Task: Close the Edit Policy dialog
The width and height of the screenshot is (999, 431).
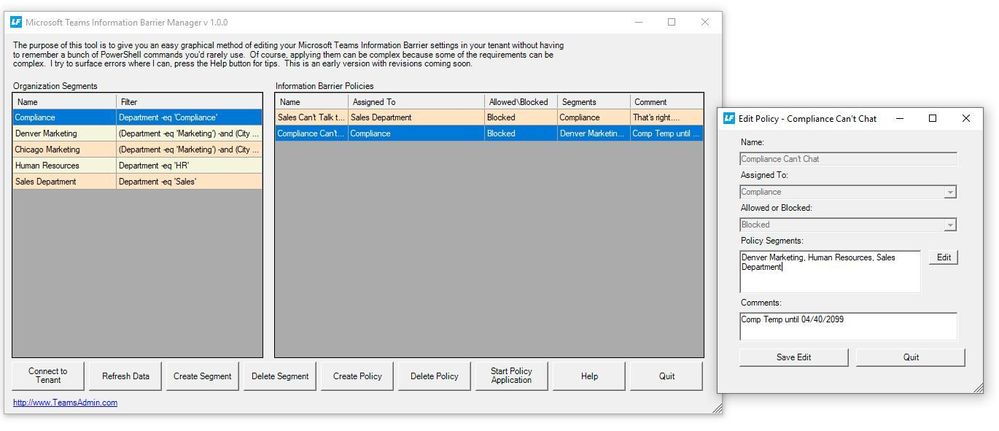Action: coord(966,118)
